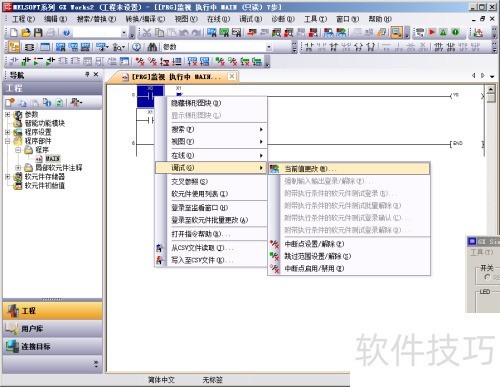Click the binoculars search icon
This screenshot has height=387, width=500.
click(152, 47)
